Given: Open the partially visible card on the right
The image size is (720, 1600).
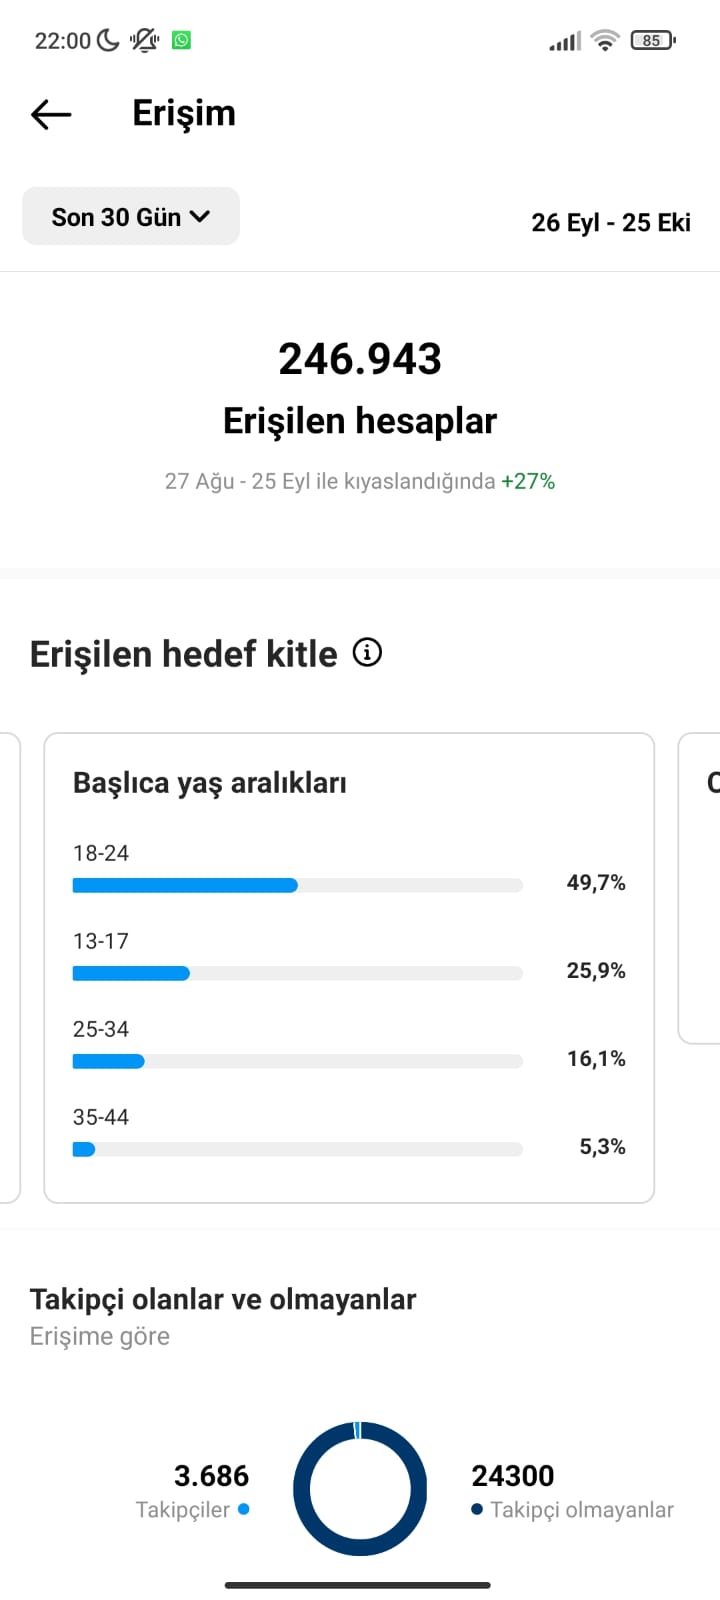Looking at the screenshot, I should pyautogui.click(x=700, y=888).
